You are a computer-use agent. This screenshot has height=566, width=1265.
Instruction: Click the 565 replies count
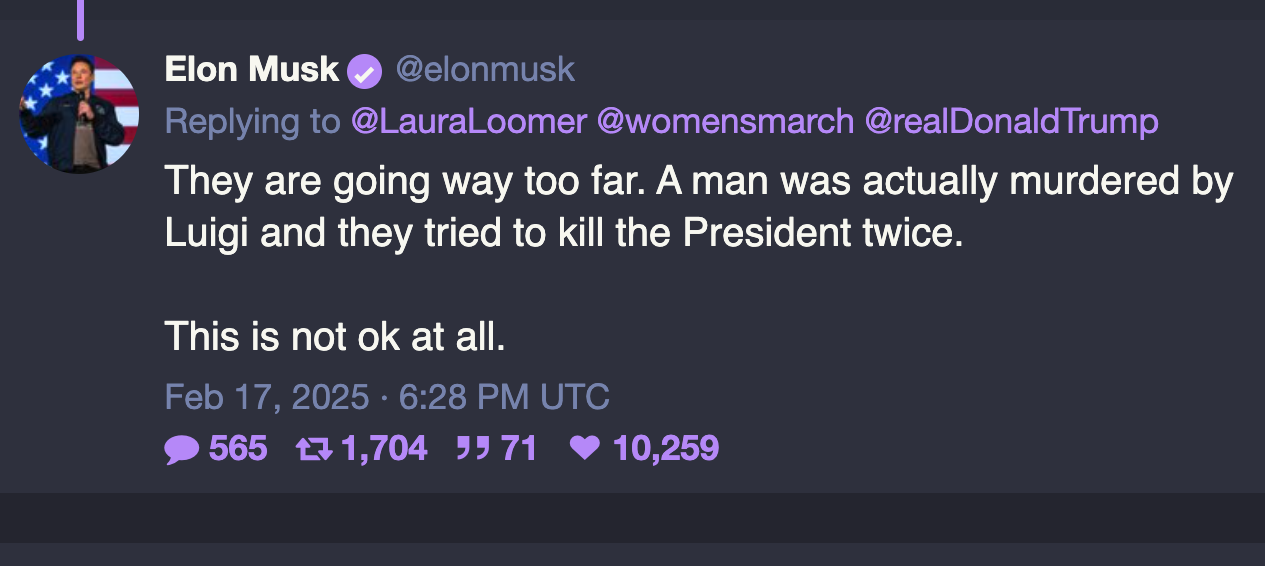point(238,449)
